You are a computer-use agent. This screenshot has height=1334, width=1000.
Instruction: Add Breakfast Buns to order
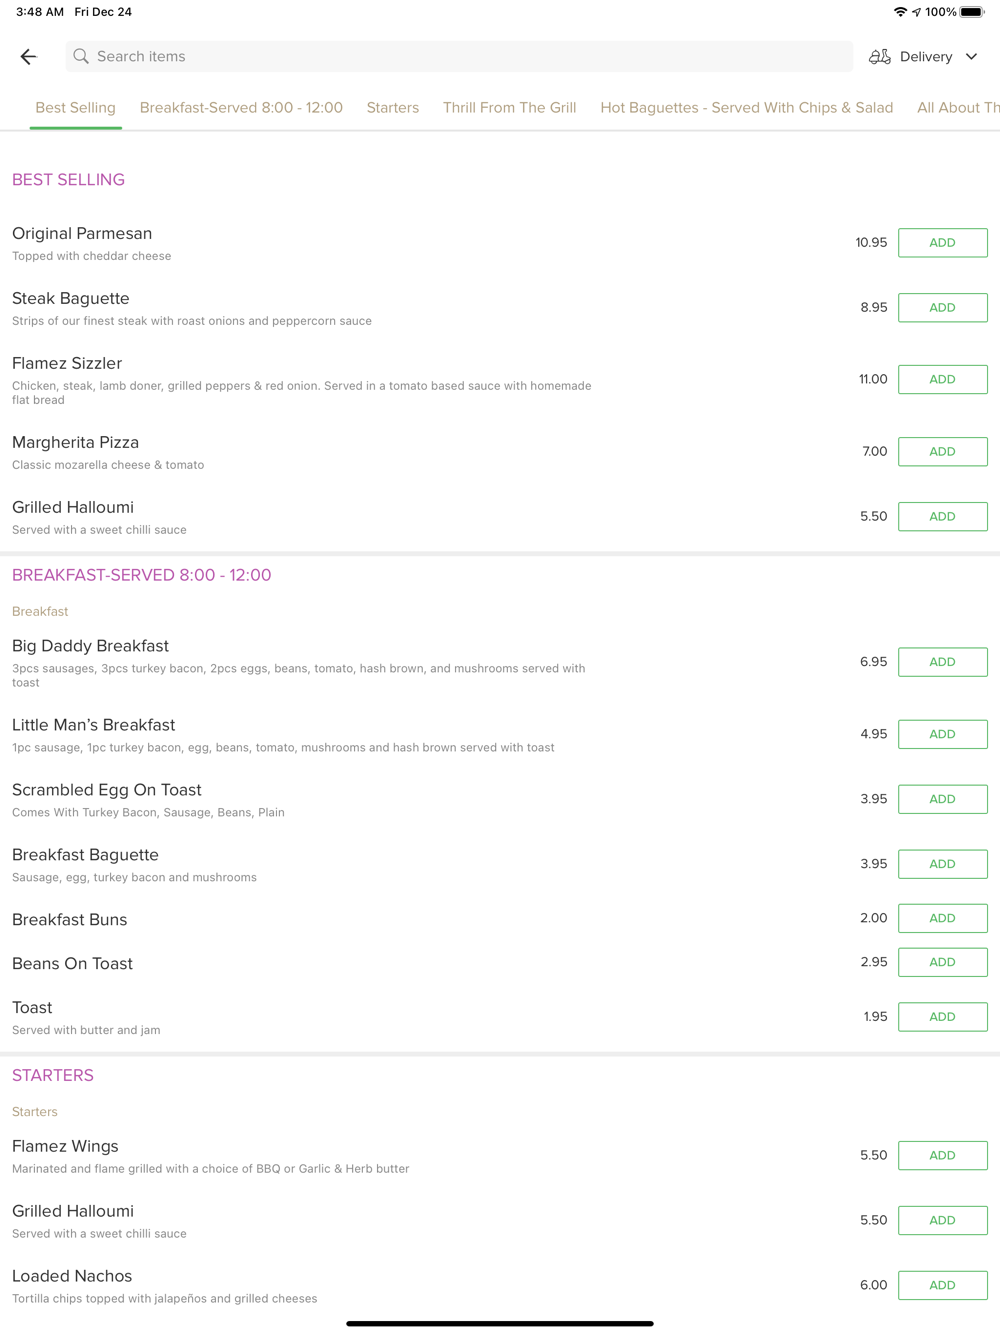tap(942, 918)
